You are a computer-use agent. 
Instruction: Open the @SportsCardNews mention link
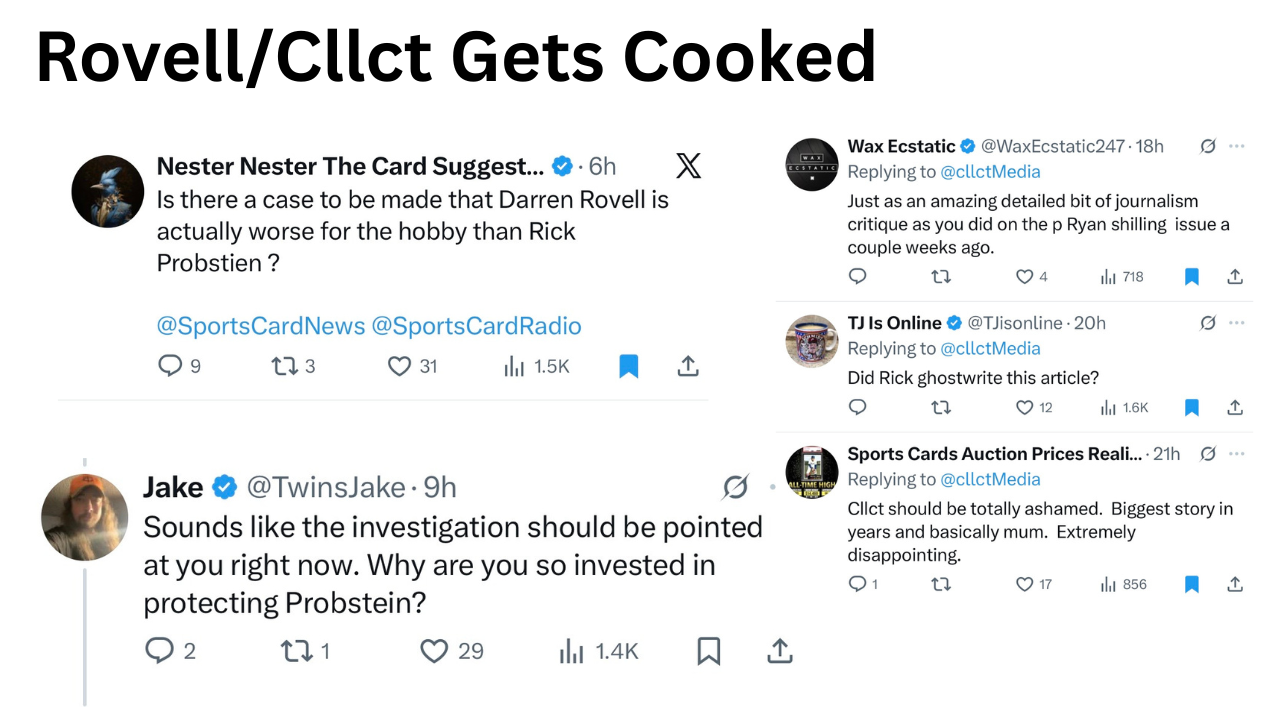pyautogui.click(x=260, y=326)
